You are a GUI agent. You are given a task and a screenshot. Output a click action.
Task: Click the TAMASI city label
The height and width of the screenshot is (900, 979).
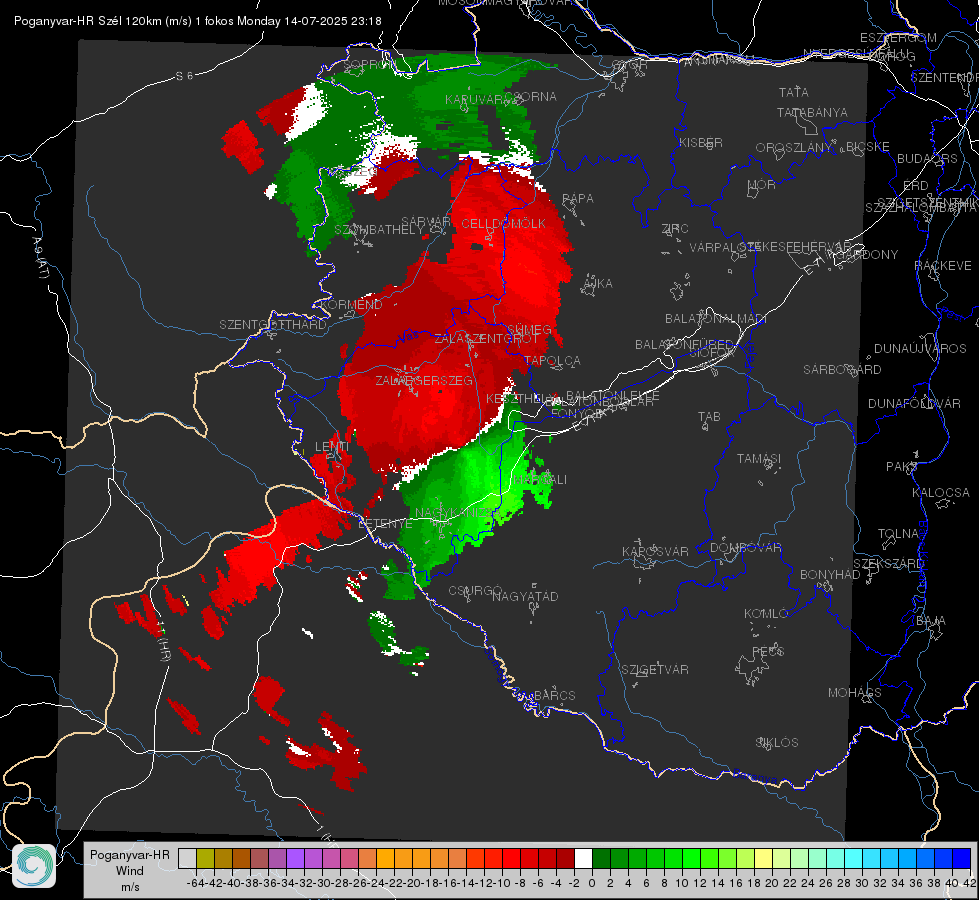pyautogui.click(x=759, y=459)
